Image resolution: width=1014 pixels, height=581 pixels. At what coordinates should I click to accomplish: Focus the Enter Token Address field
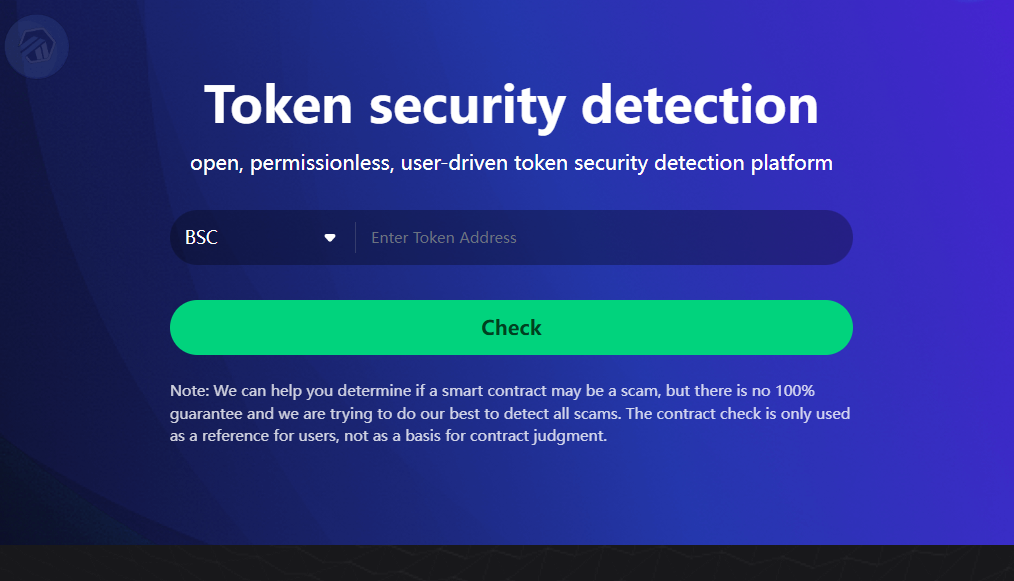600,238
